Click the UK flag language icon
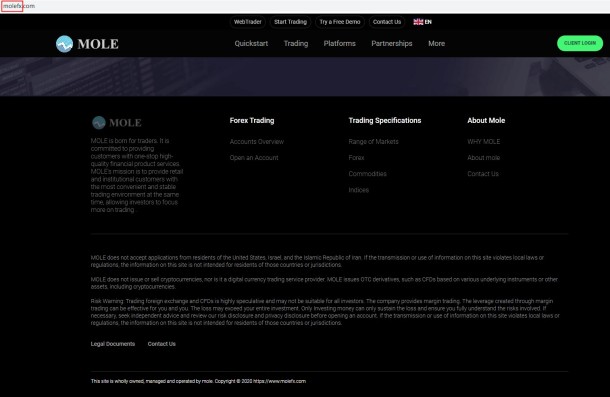The width and height of the screenshot is (610, 397). pos(418,22)
